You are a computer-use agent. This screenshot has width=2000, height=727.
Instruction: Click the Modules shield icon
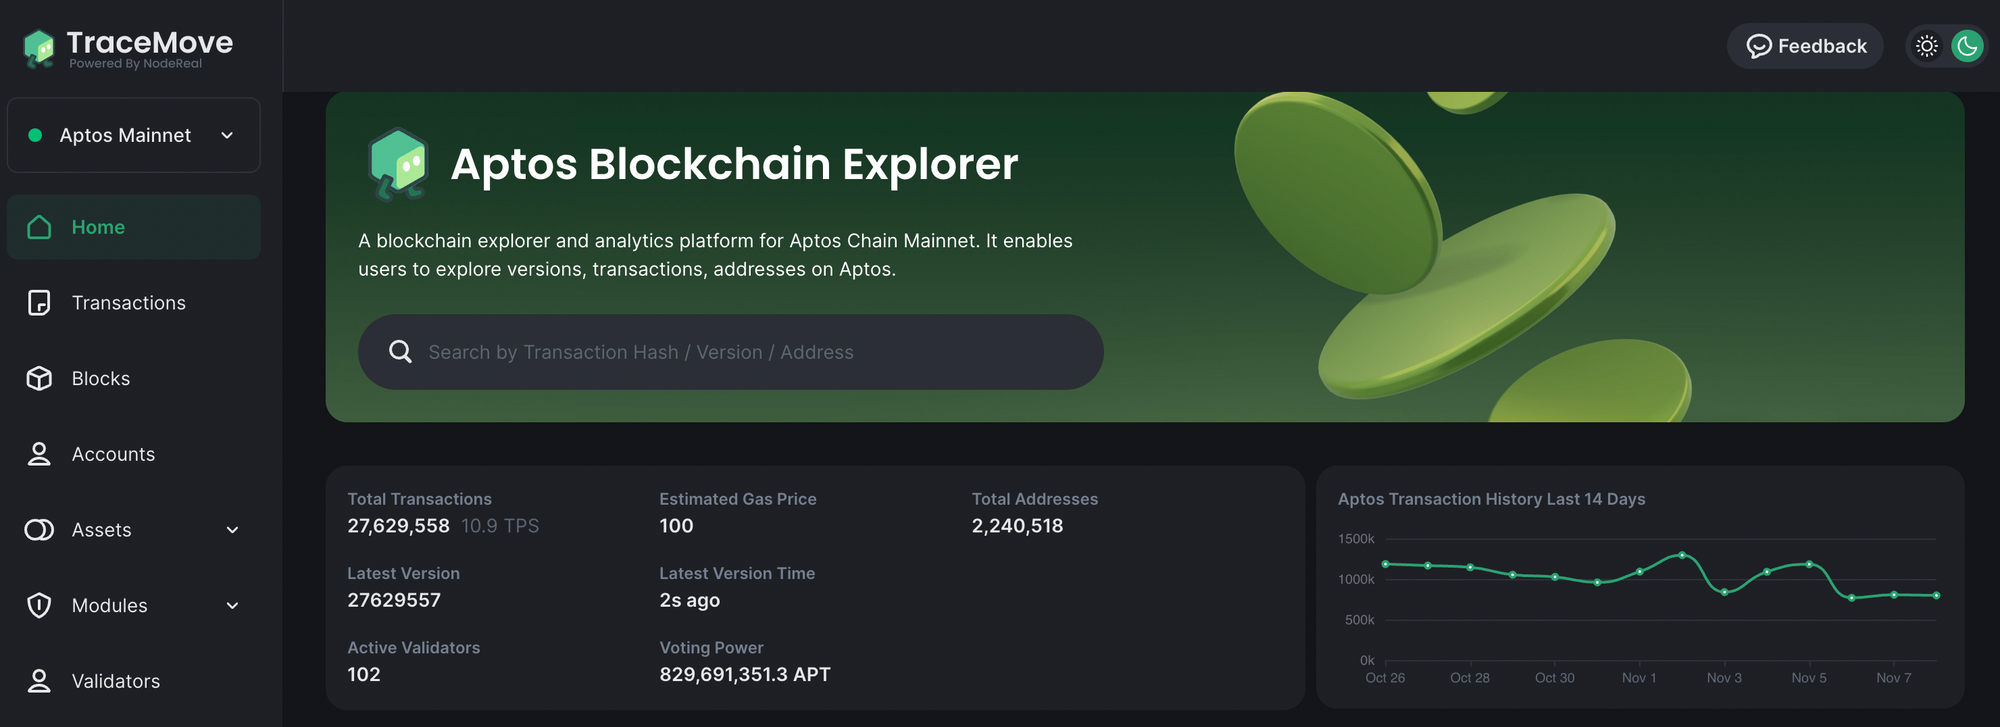[39, 605]
